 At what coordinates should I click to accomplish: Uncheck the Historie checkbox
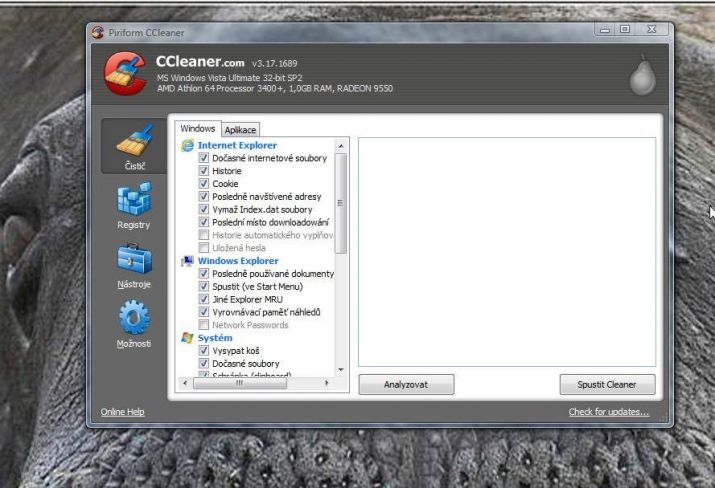(204, 171)
